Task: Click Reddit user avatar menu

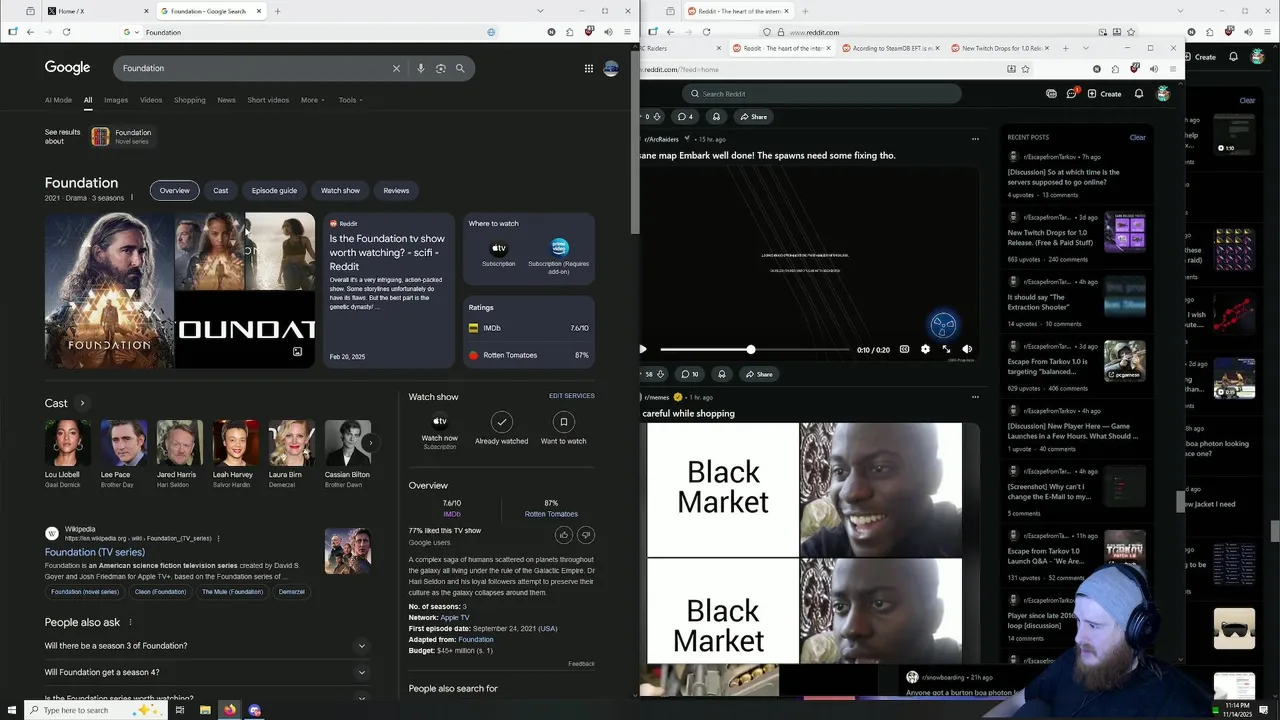Action: point(1163,93)
